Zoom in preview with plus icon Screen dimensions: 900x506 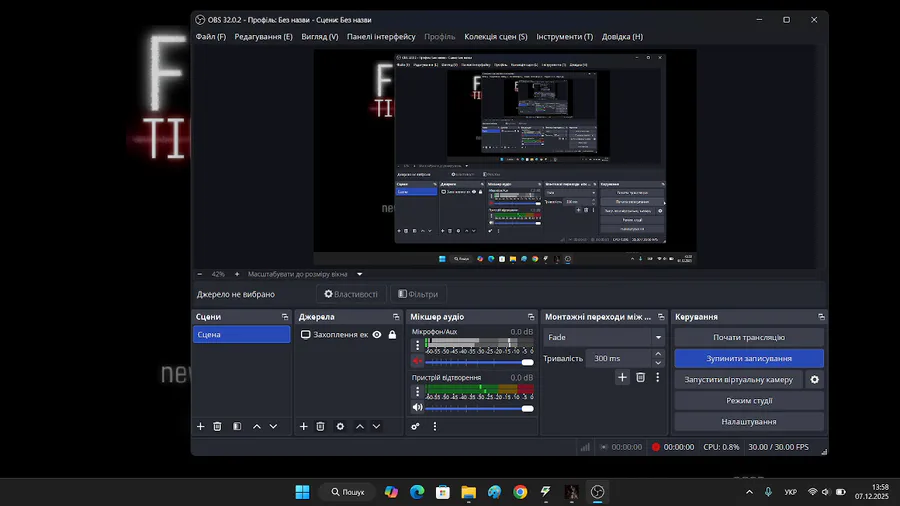pyautogui.click(x=236, y=274)
